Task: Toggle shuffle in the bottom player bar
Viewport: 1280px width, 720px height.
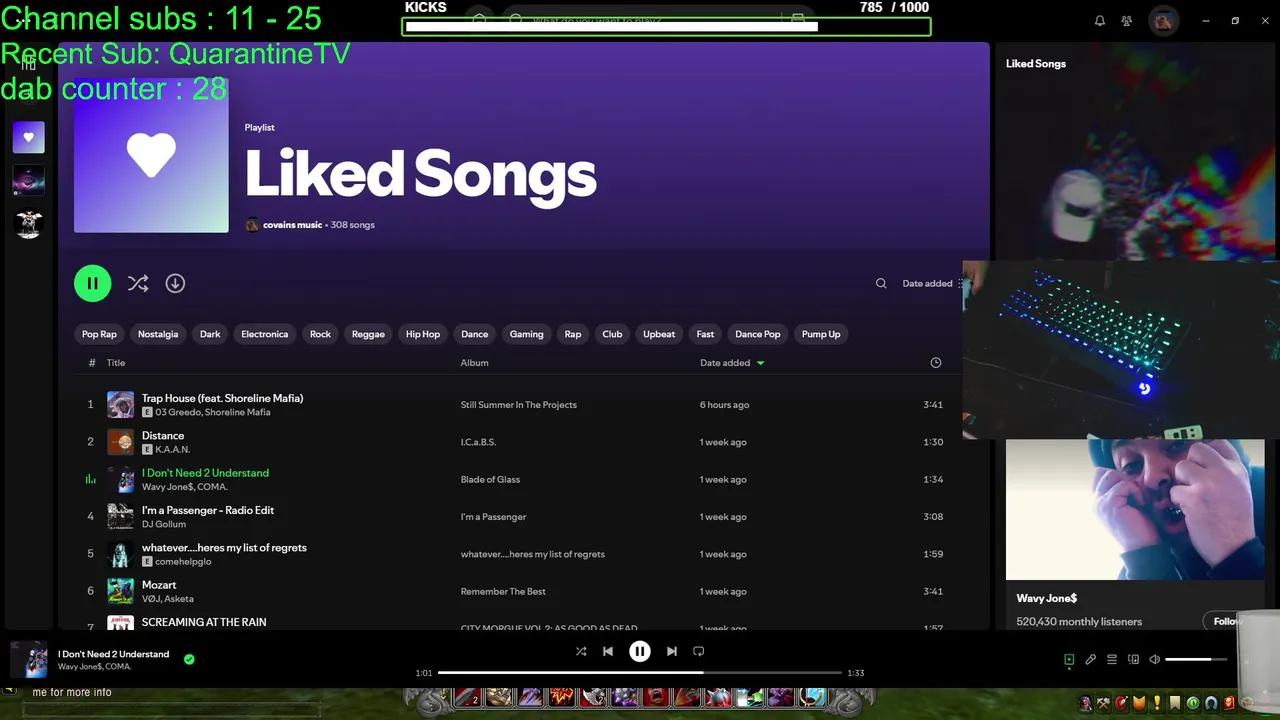Action: 581,651
